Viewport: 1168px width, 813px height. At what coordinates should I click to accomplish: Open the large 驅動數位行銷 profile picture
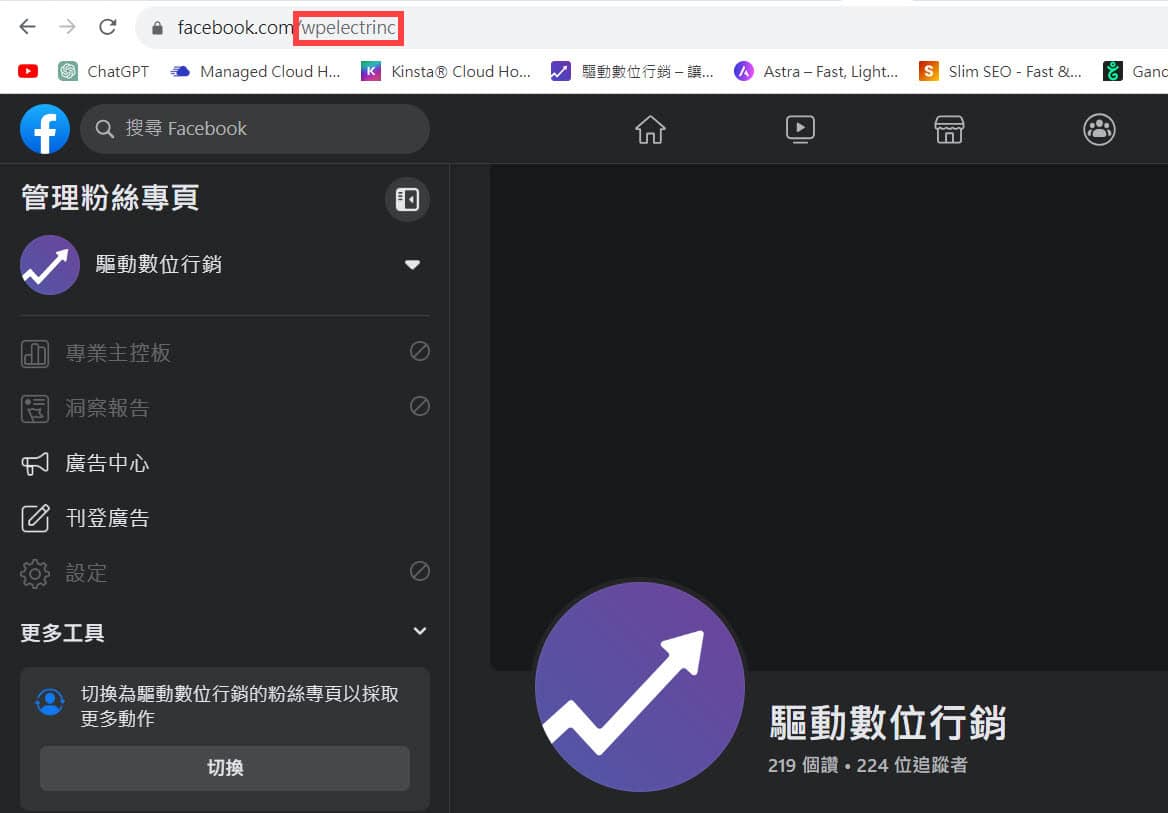pyautogui.click(x=640, y=686)
